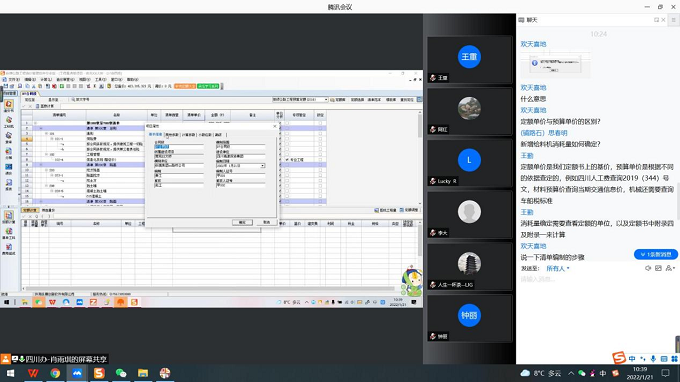Switch Sogou punctuation mode icon

(x=643, y=359)
